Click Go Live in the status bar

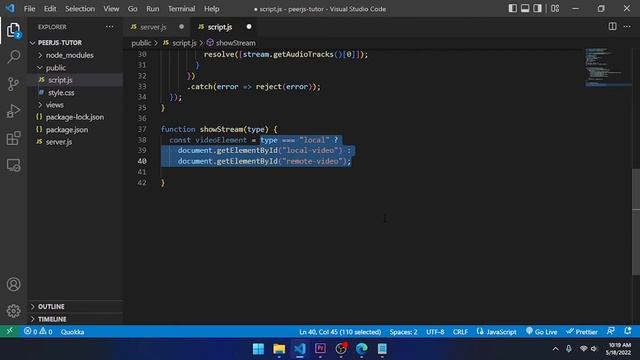(x=542, y=332)
